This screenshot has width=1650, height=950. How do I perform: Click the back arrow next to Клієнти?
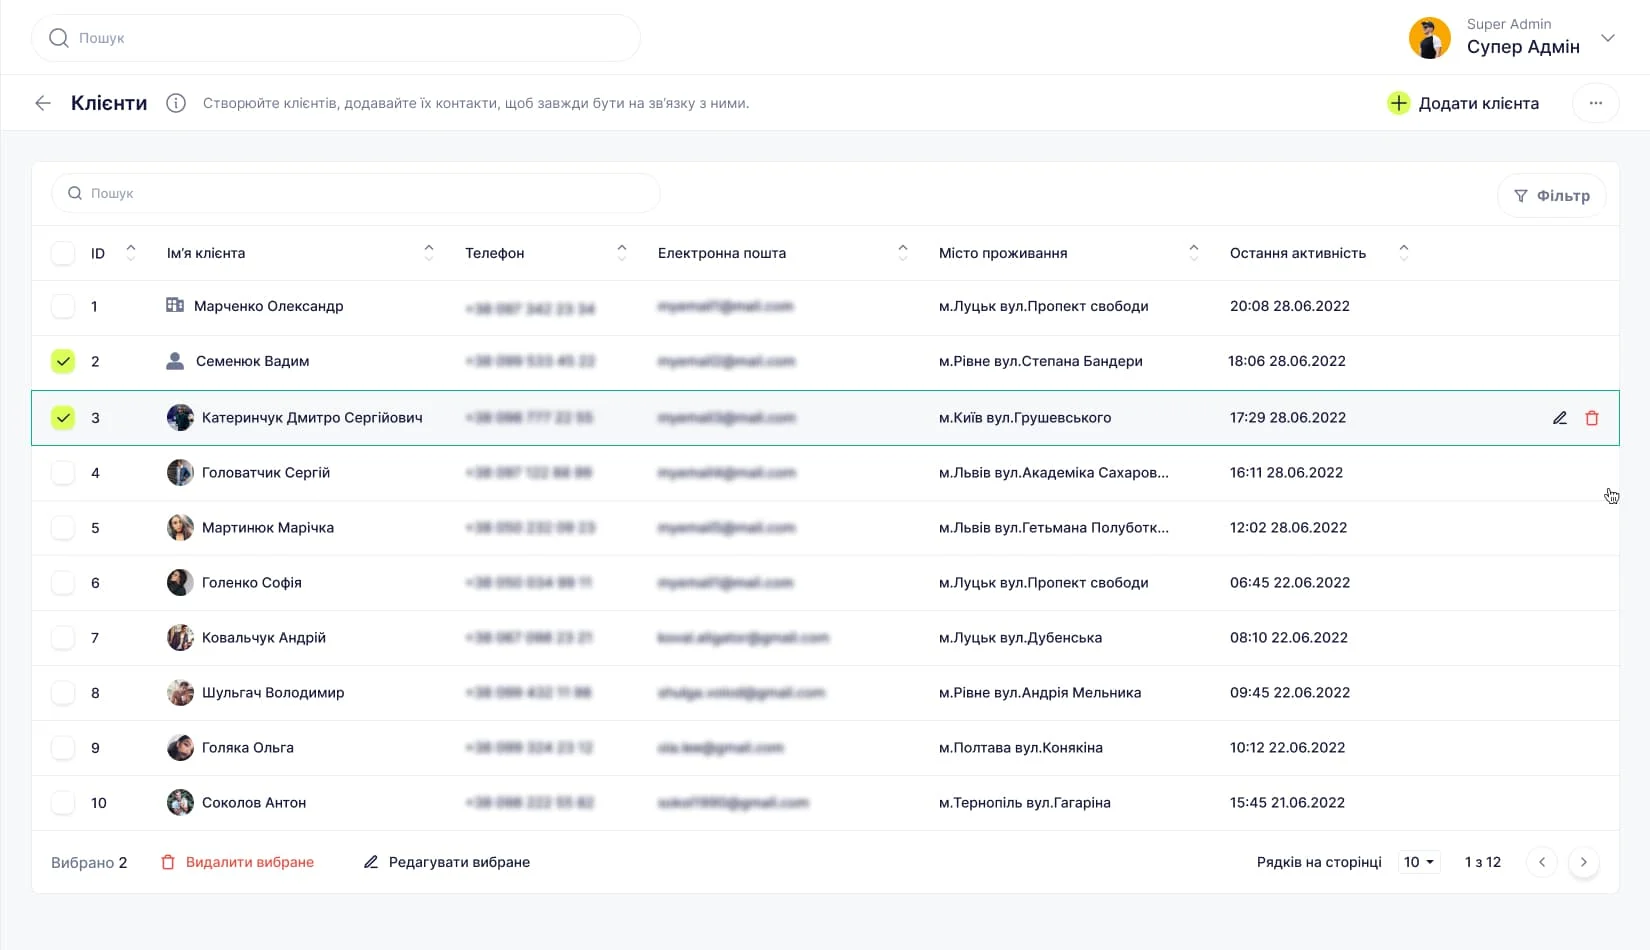click(x=43, y=103)
